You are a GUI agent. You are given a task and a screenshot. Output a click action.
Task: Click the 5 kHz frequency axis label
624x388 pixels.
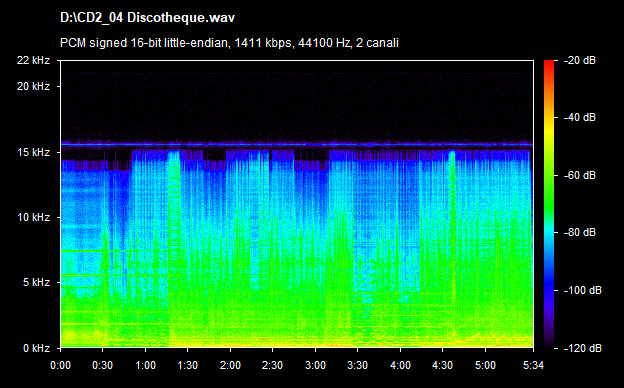click(x=36, y=283)
